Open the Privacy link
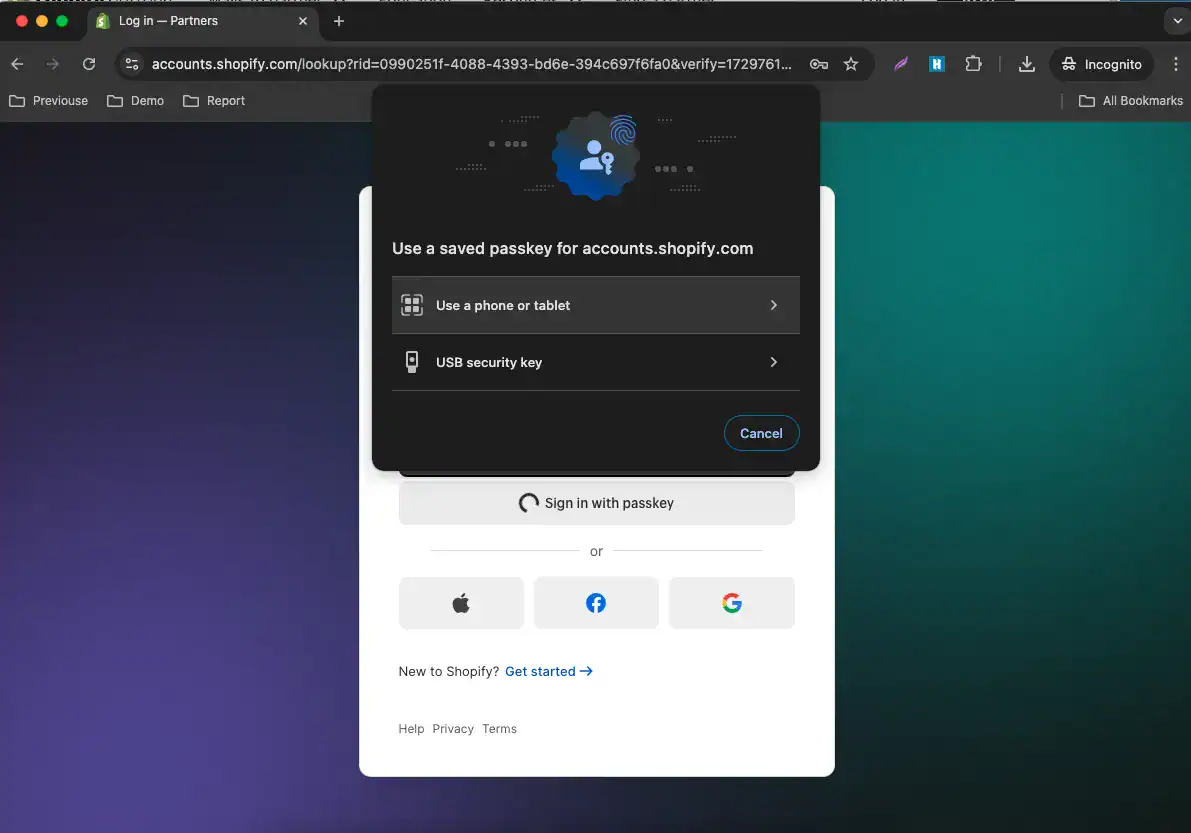 453,729
